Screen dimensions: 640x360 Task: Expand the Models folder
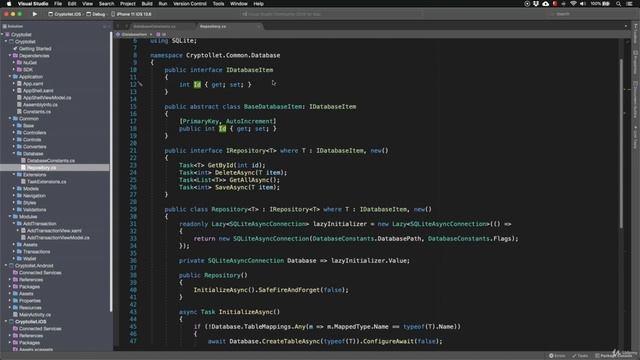pos(13,189)
